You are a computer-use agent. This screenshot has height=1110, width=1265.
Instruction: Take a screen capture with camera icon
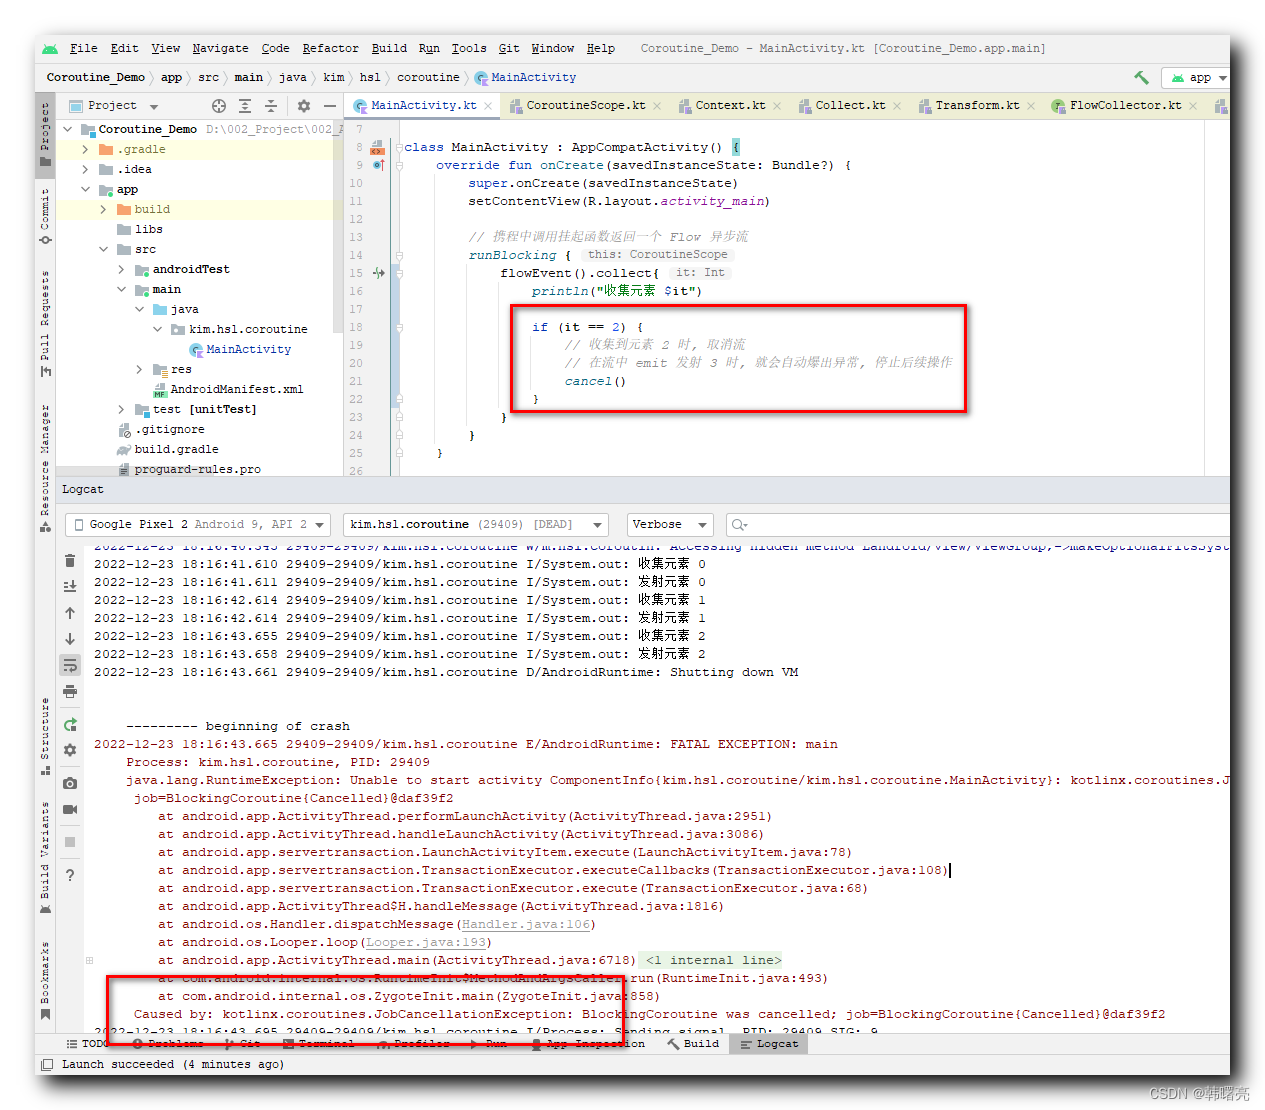[70, 783]
